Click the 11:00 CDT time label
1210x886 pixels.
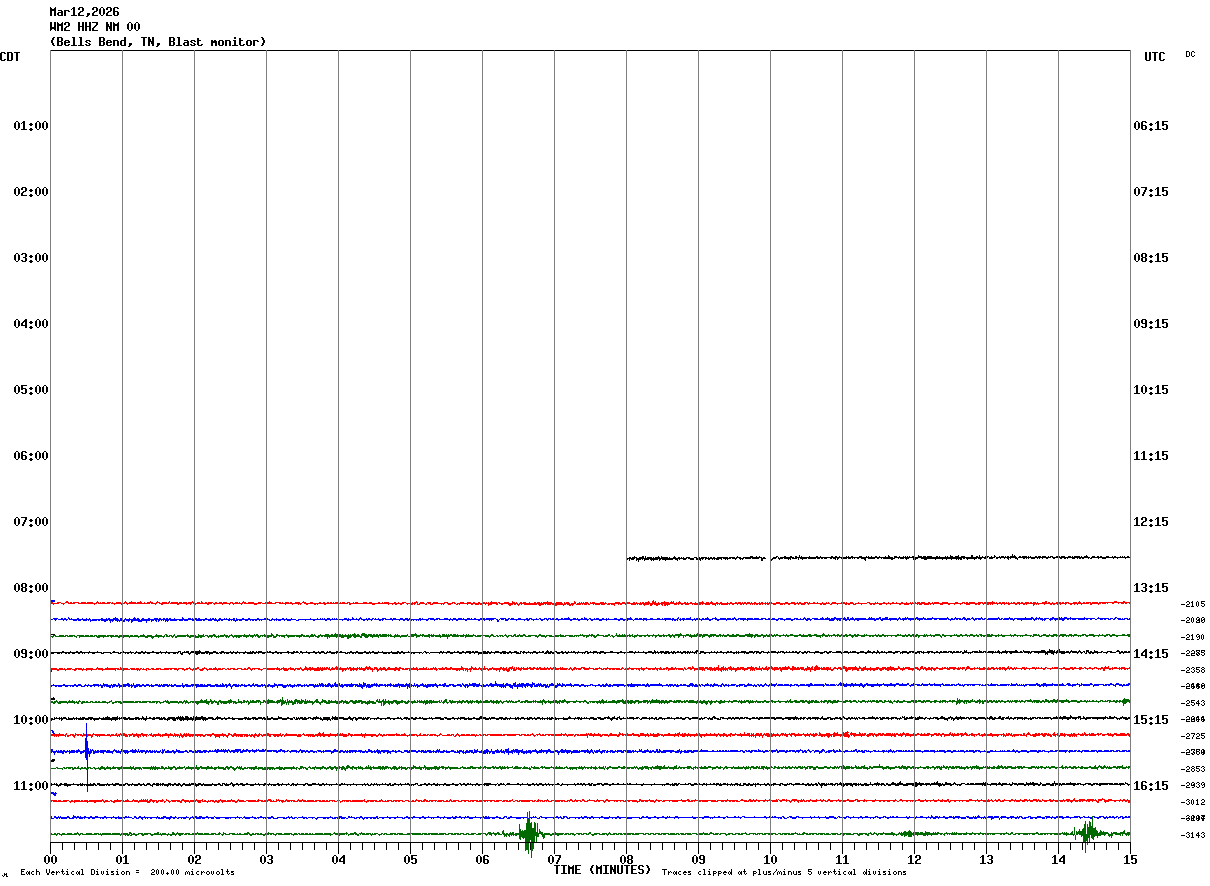pos(31,786)
